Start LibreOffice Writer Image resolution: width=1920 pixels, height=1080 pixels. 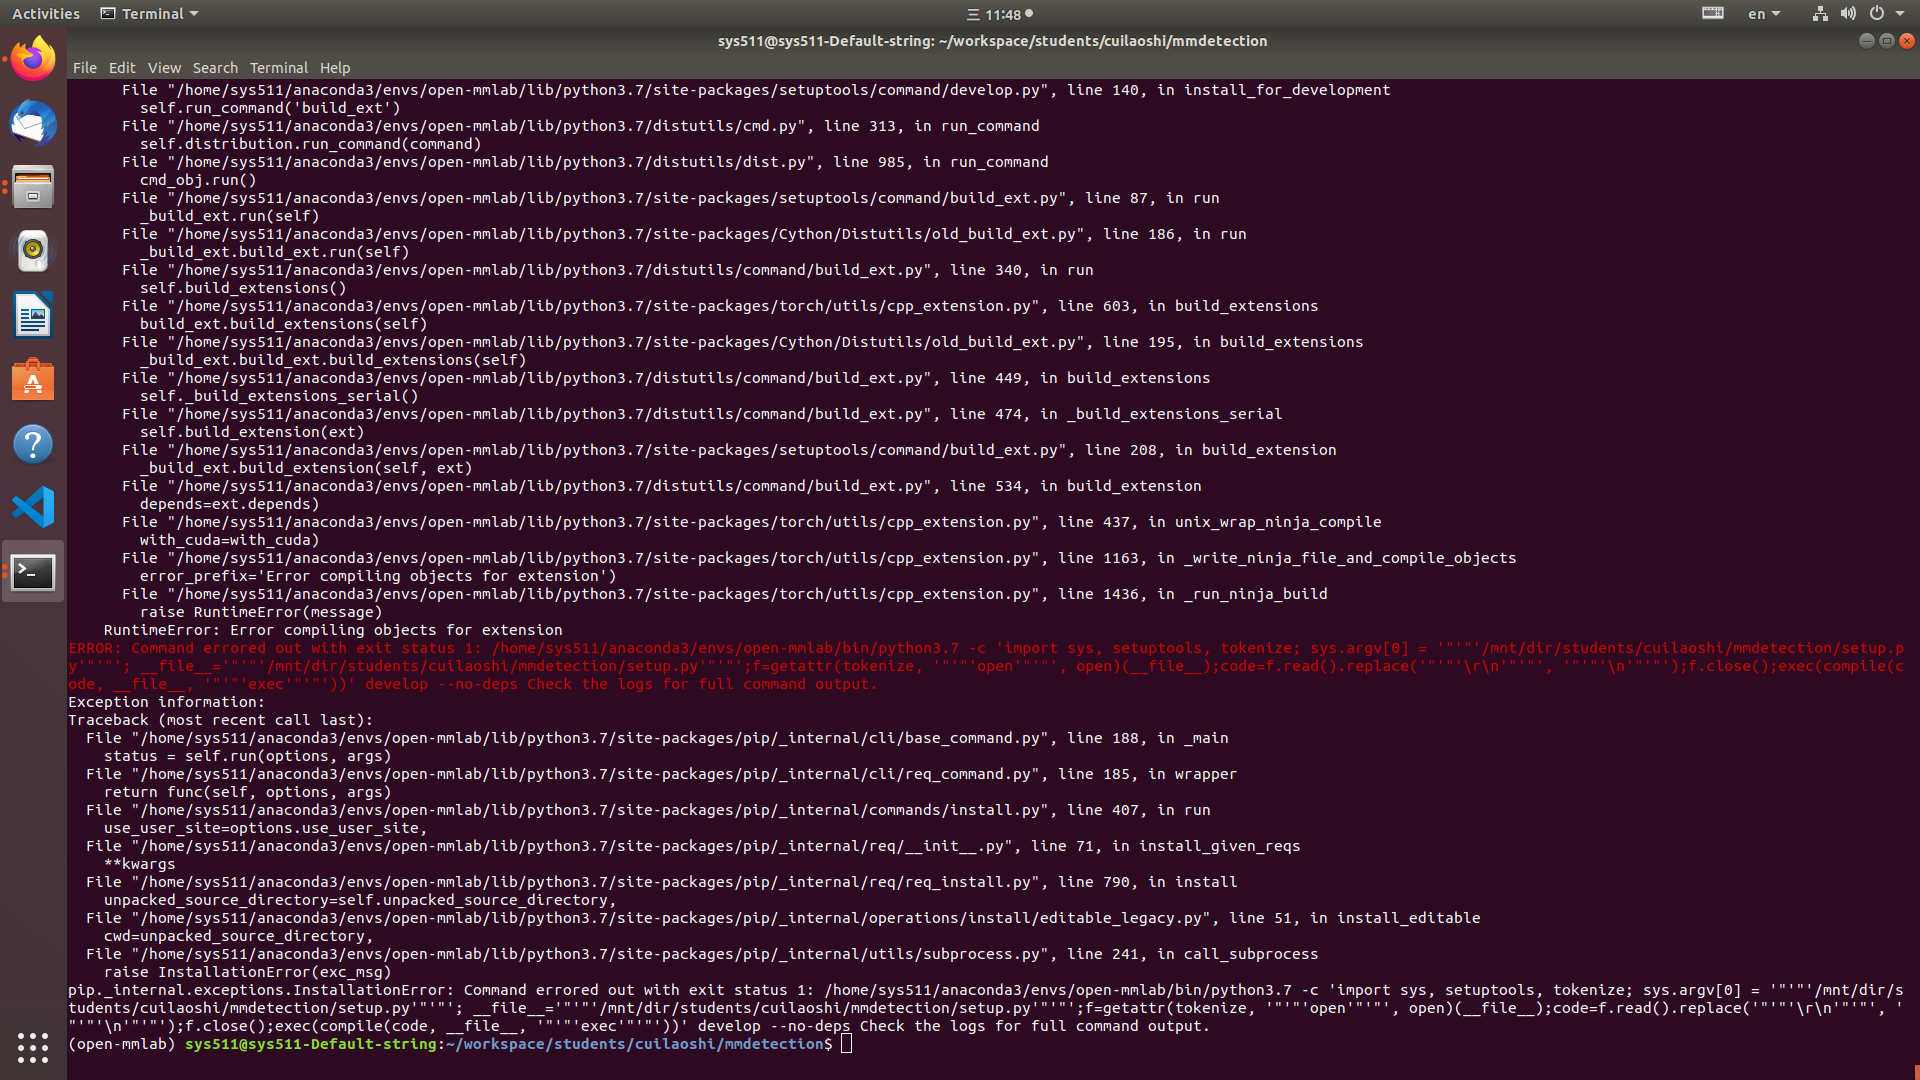click(x=33, y=315)
